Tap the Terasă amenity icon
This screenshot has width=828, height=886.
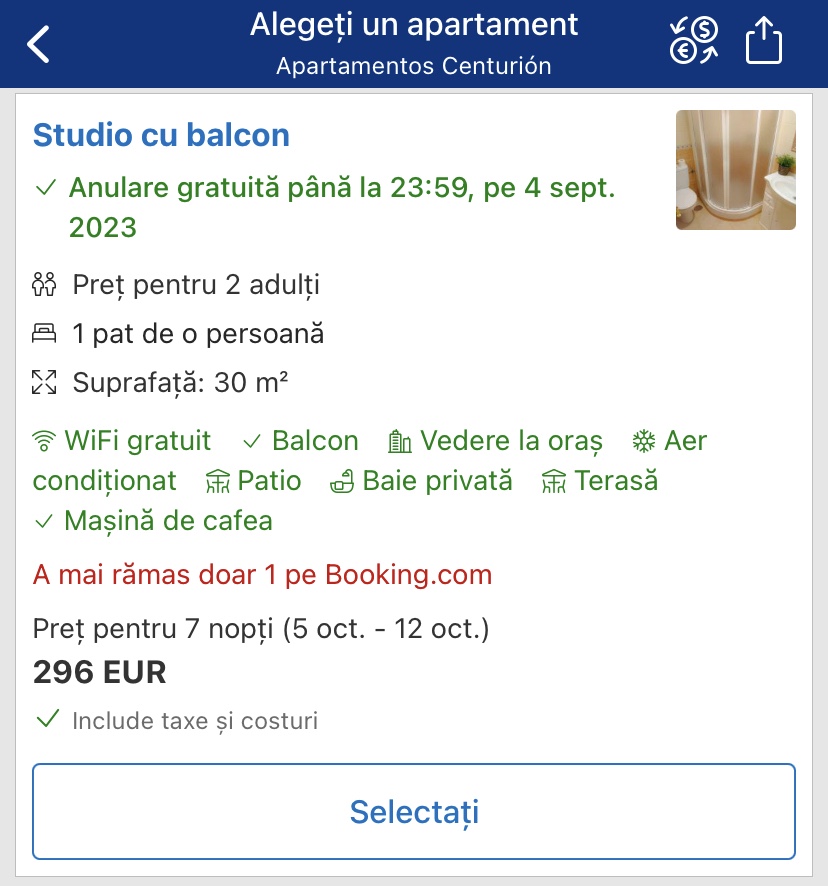(x=554, y=482)
